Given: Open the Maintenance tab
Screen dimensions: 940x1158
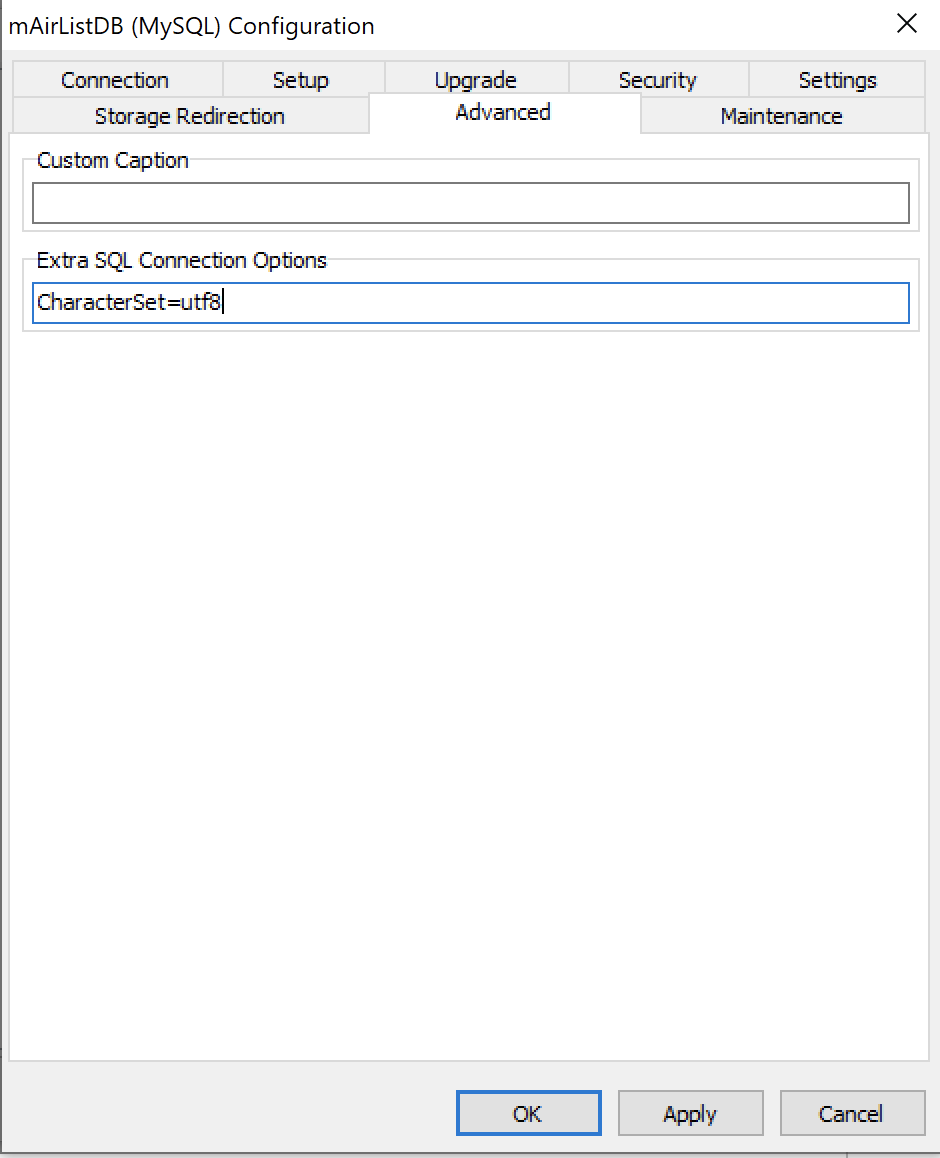Looking at the screenshot, I should (781, 116).
